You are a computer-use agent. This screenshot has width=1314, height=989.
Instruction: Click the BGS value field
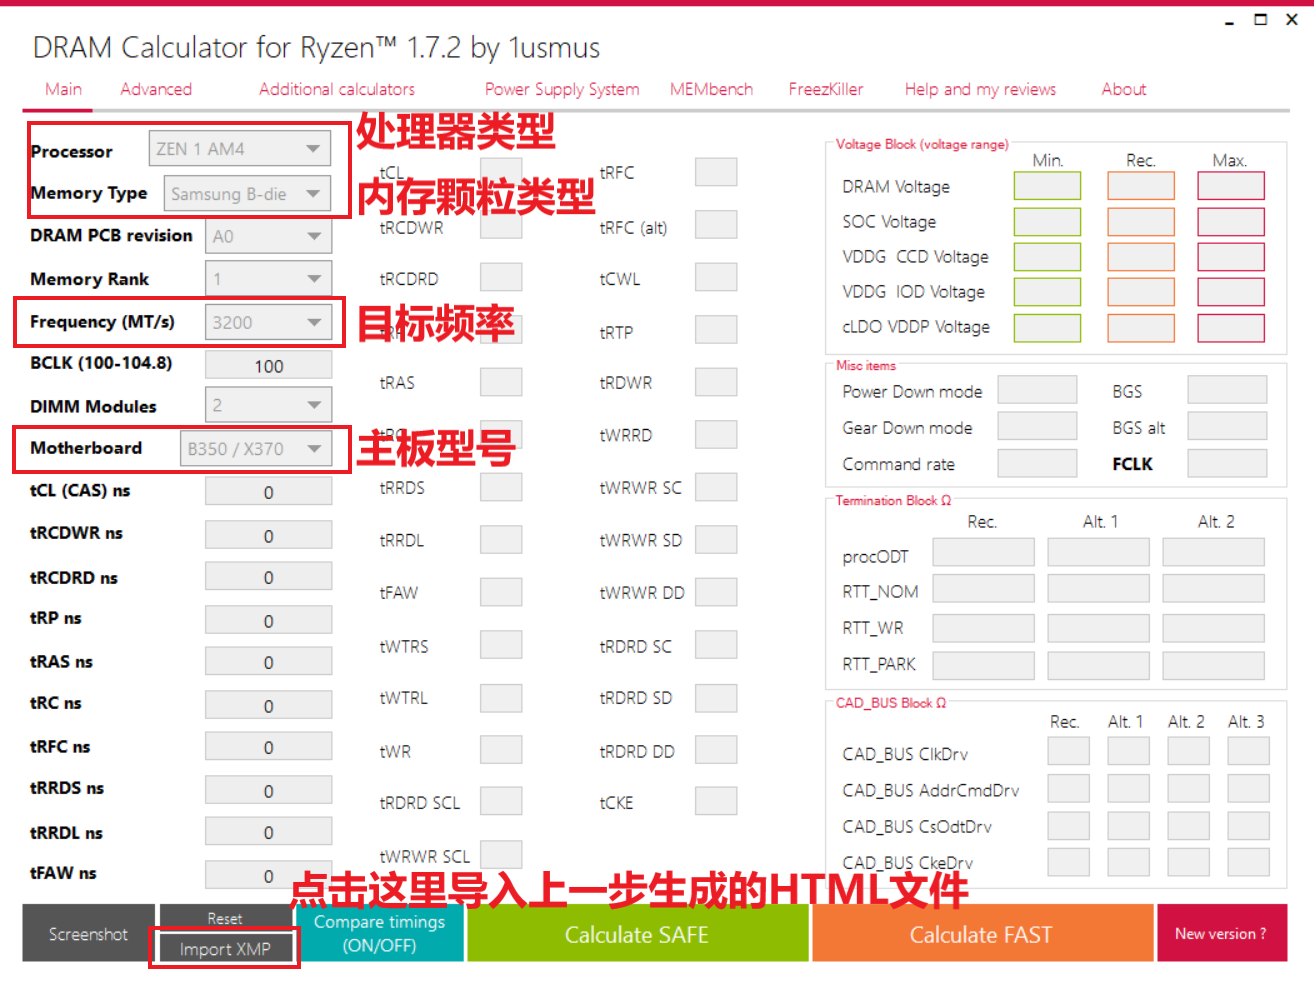tap(1227, 390)
